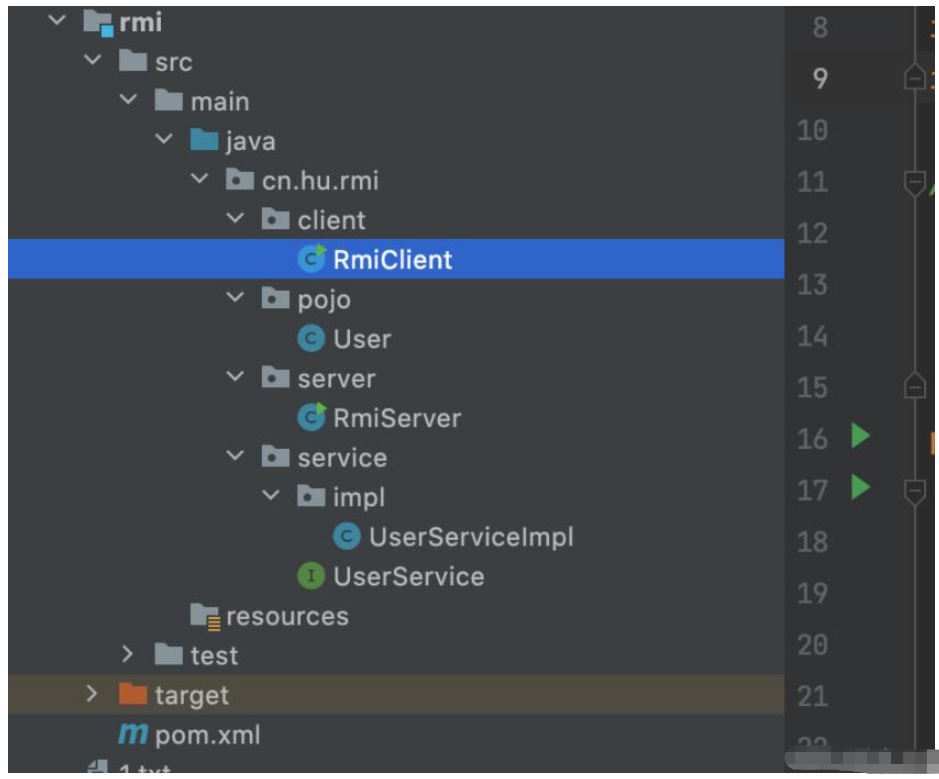The height and width of the screenshot is (779, 939).
Task: Click the impl package icon
Action: [311, 496]
